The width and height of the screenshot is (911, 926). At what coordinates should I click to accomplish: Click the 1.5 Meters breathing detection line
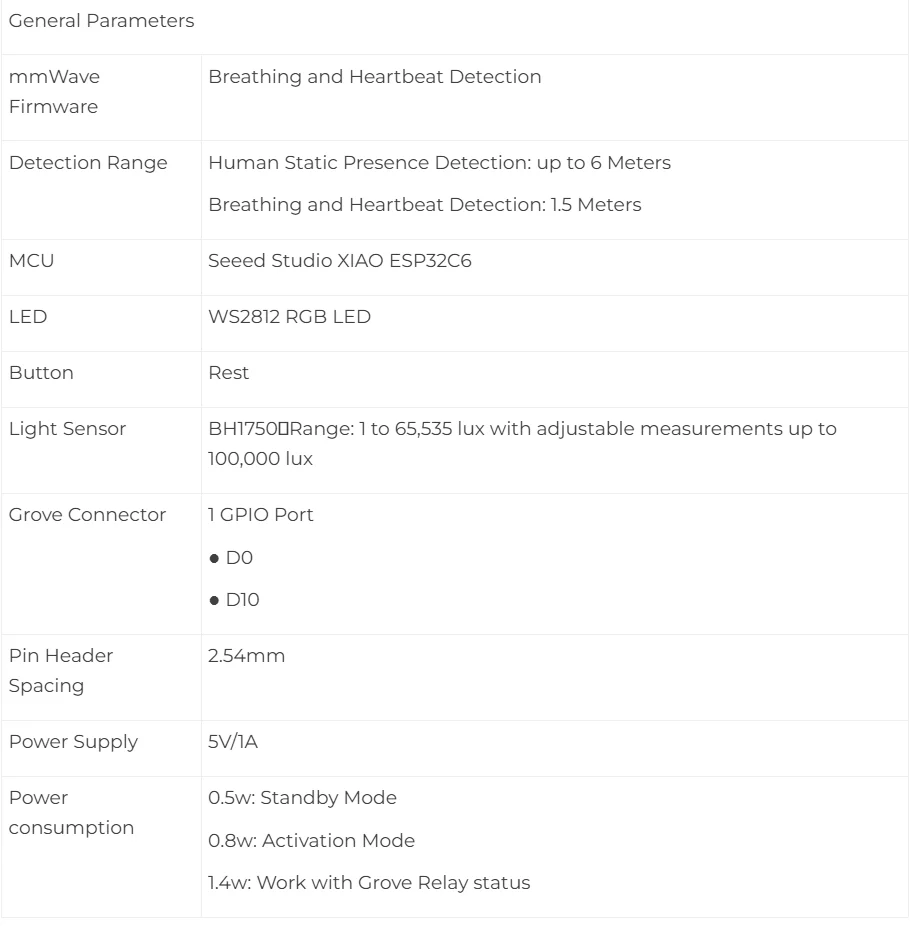tap(424, 205)
